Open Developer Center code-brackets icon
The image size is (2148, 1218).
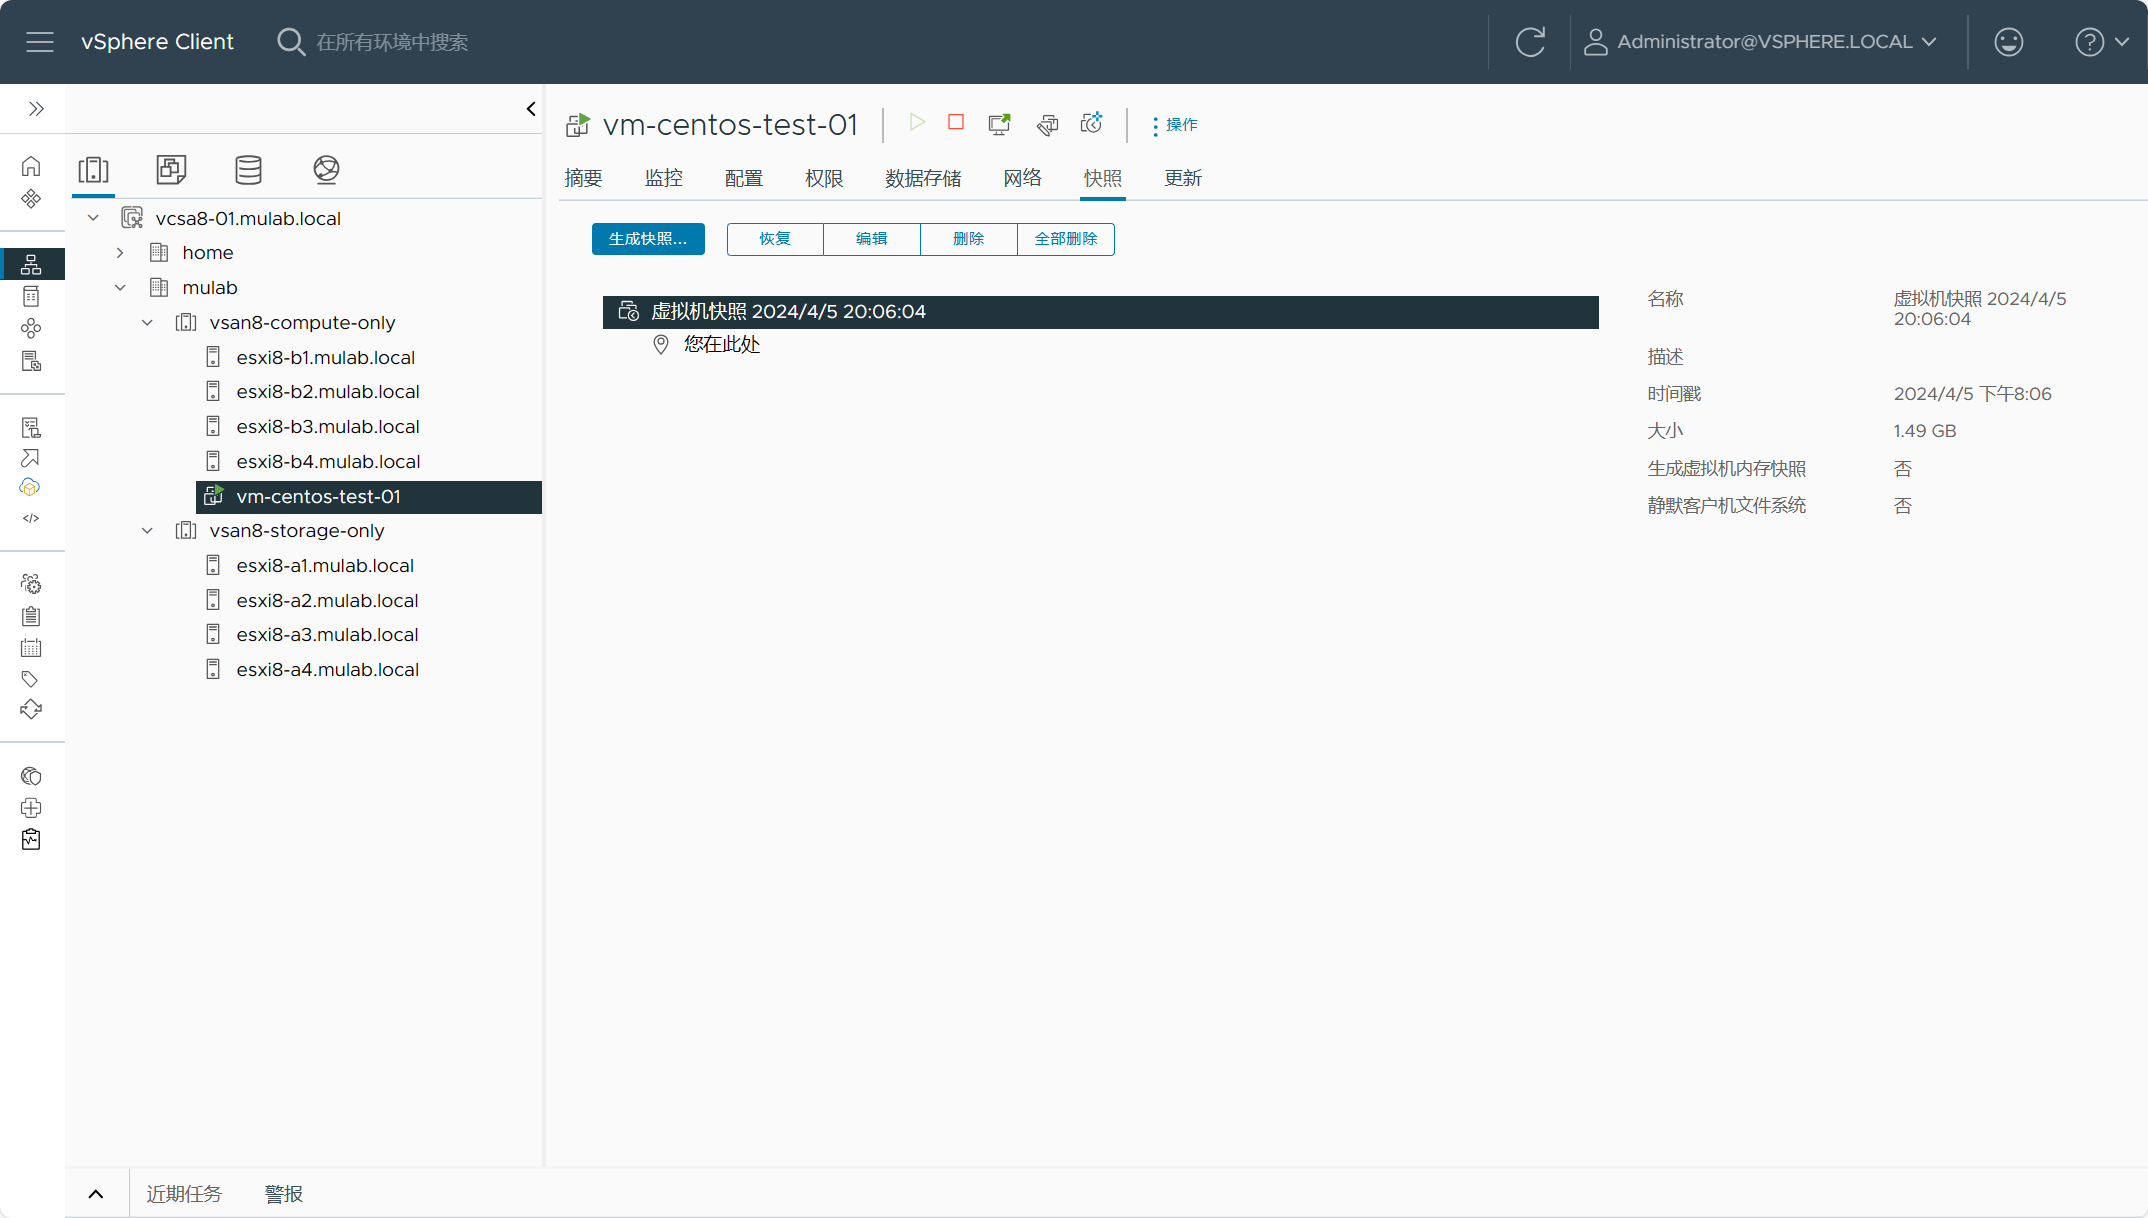[x=31, y=518]
